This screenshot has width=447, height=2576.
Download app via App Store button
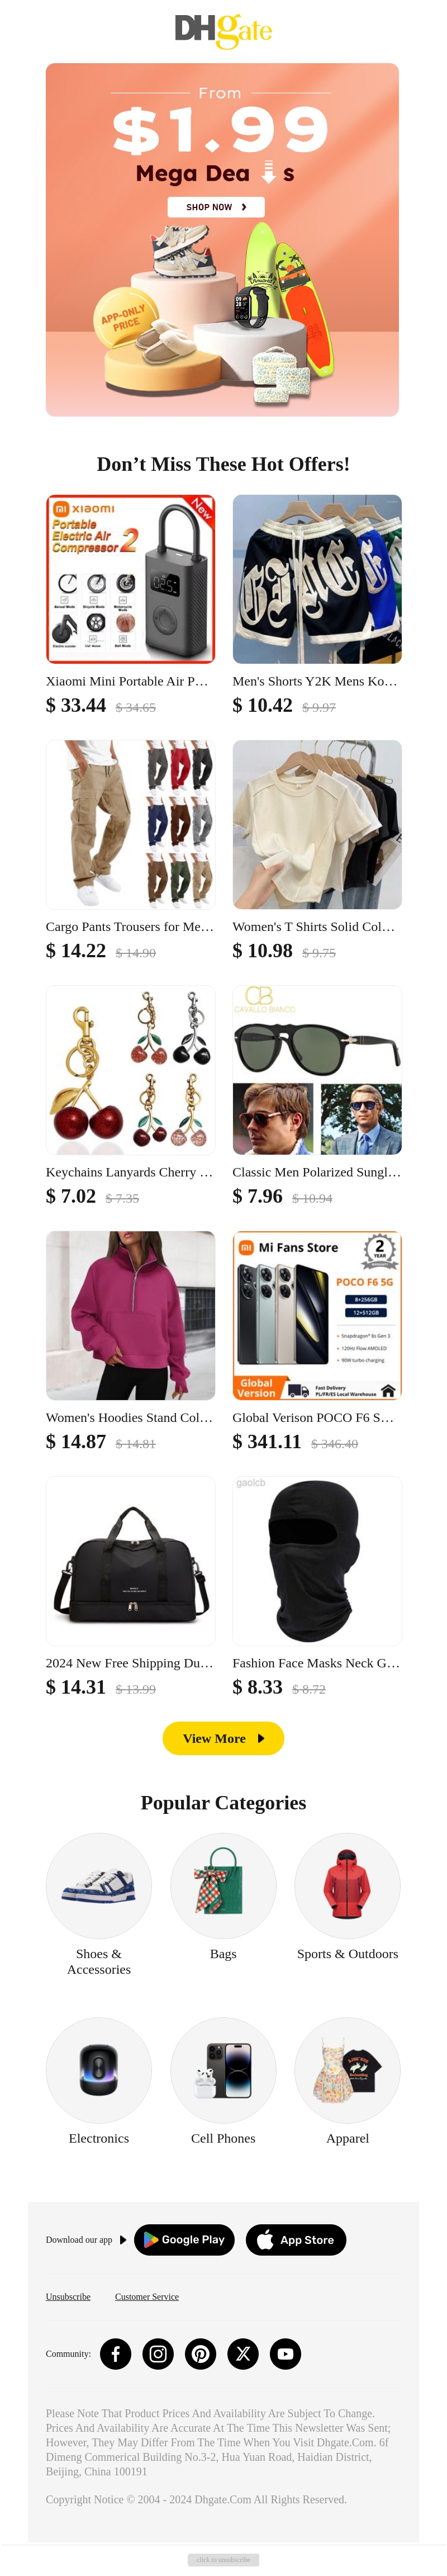pyautogui.click(x=296, y=2239)
